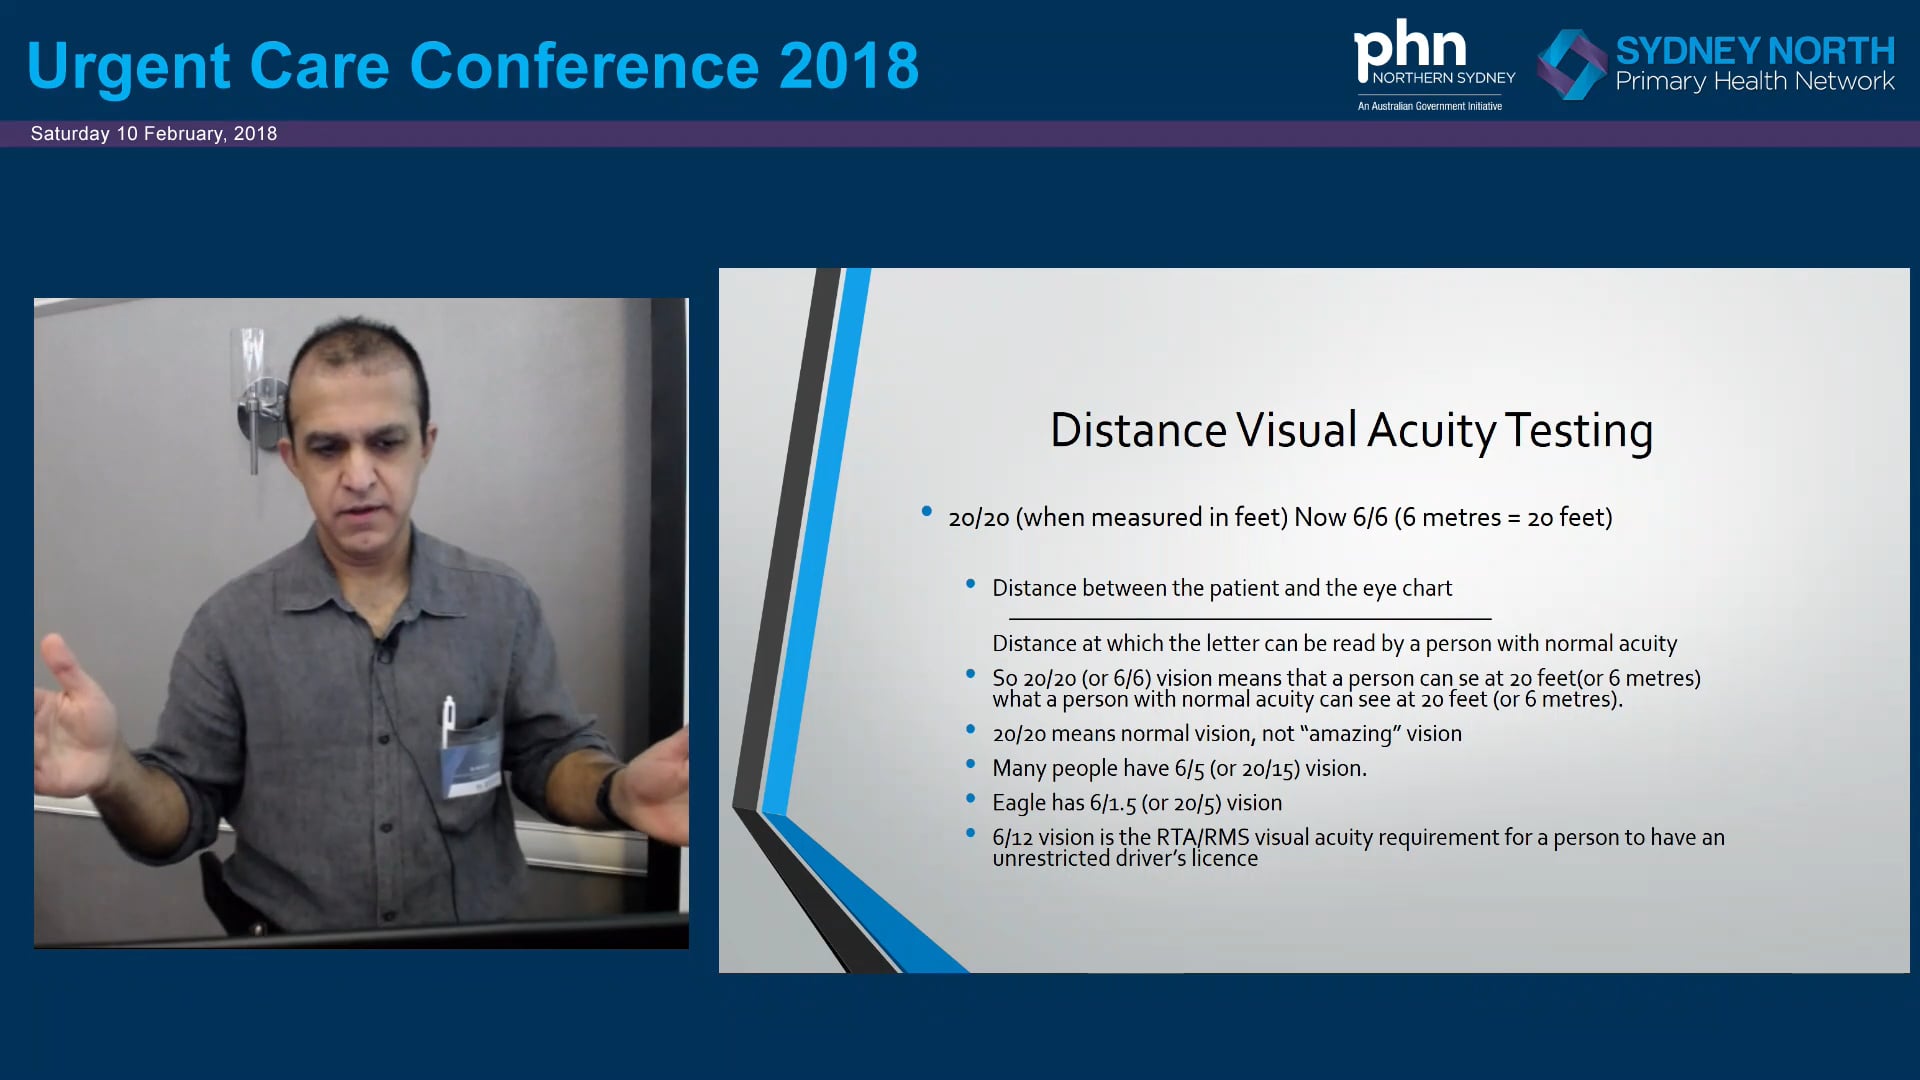1920x1080 pixels.
Task: Click the bullet beside many people 6/5 line
Action: [971, 763]
